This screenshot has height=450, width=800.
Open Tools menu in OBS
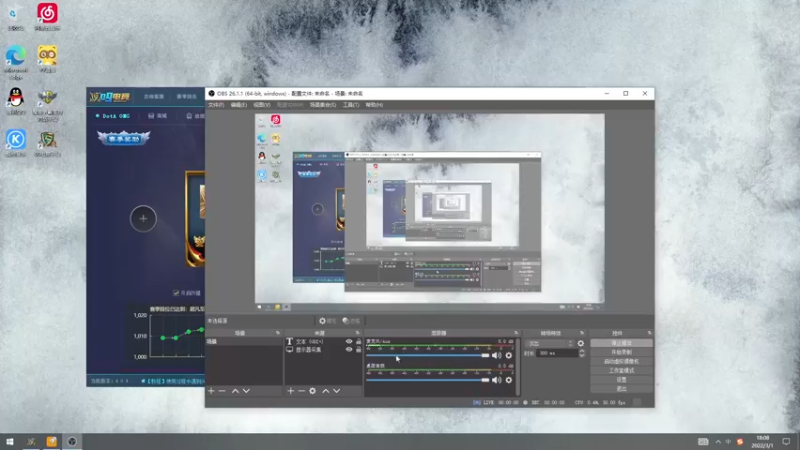tap(351, 105)
